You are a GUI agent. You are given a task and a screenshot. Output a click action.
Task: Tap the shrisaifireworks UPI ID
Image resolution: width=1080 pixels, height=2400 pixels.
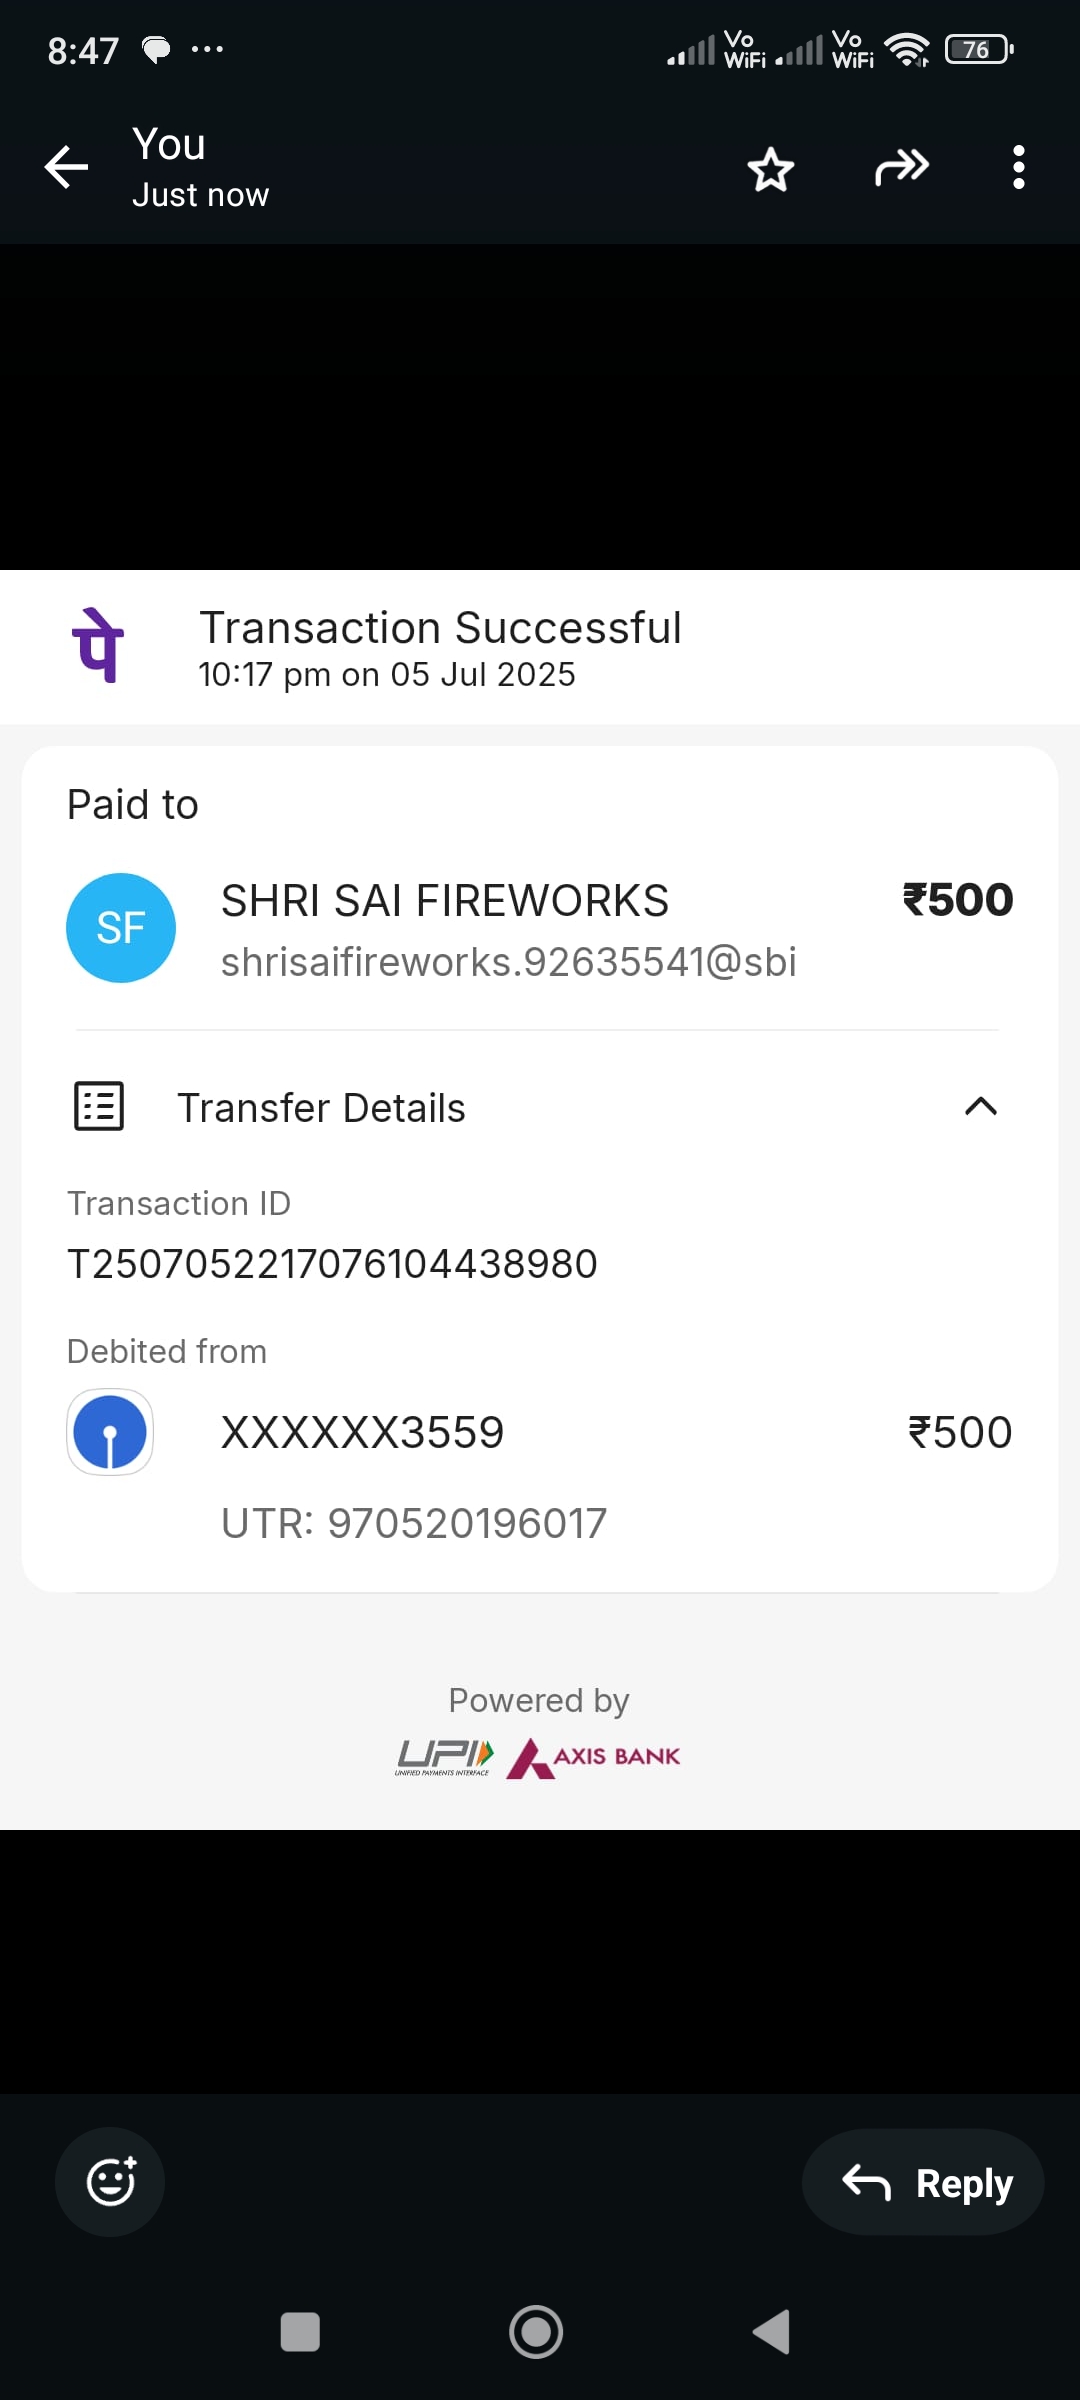click(508, 962)
